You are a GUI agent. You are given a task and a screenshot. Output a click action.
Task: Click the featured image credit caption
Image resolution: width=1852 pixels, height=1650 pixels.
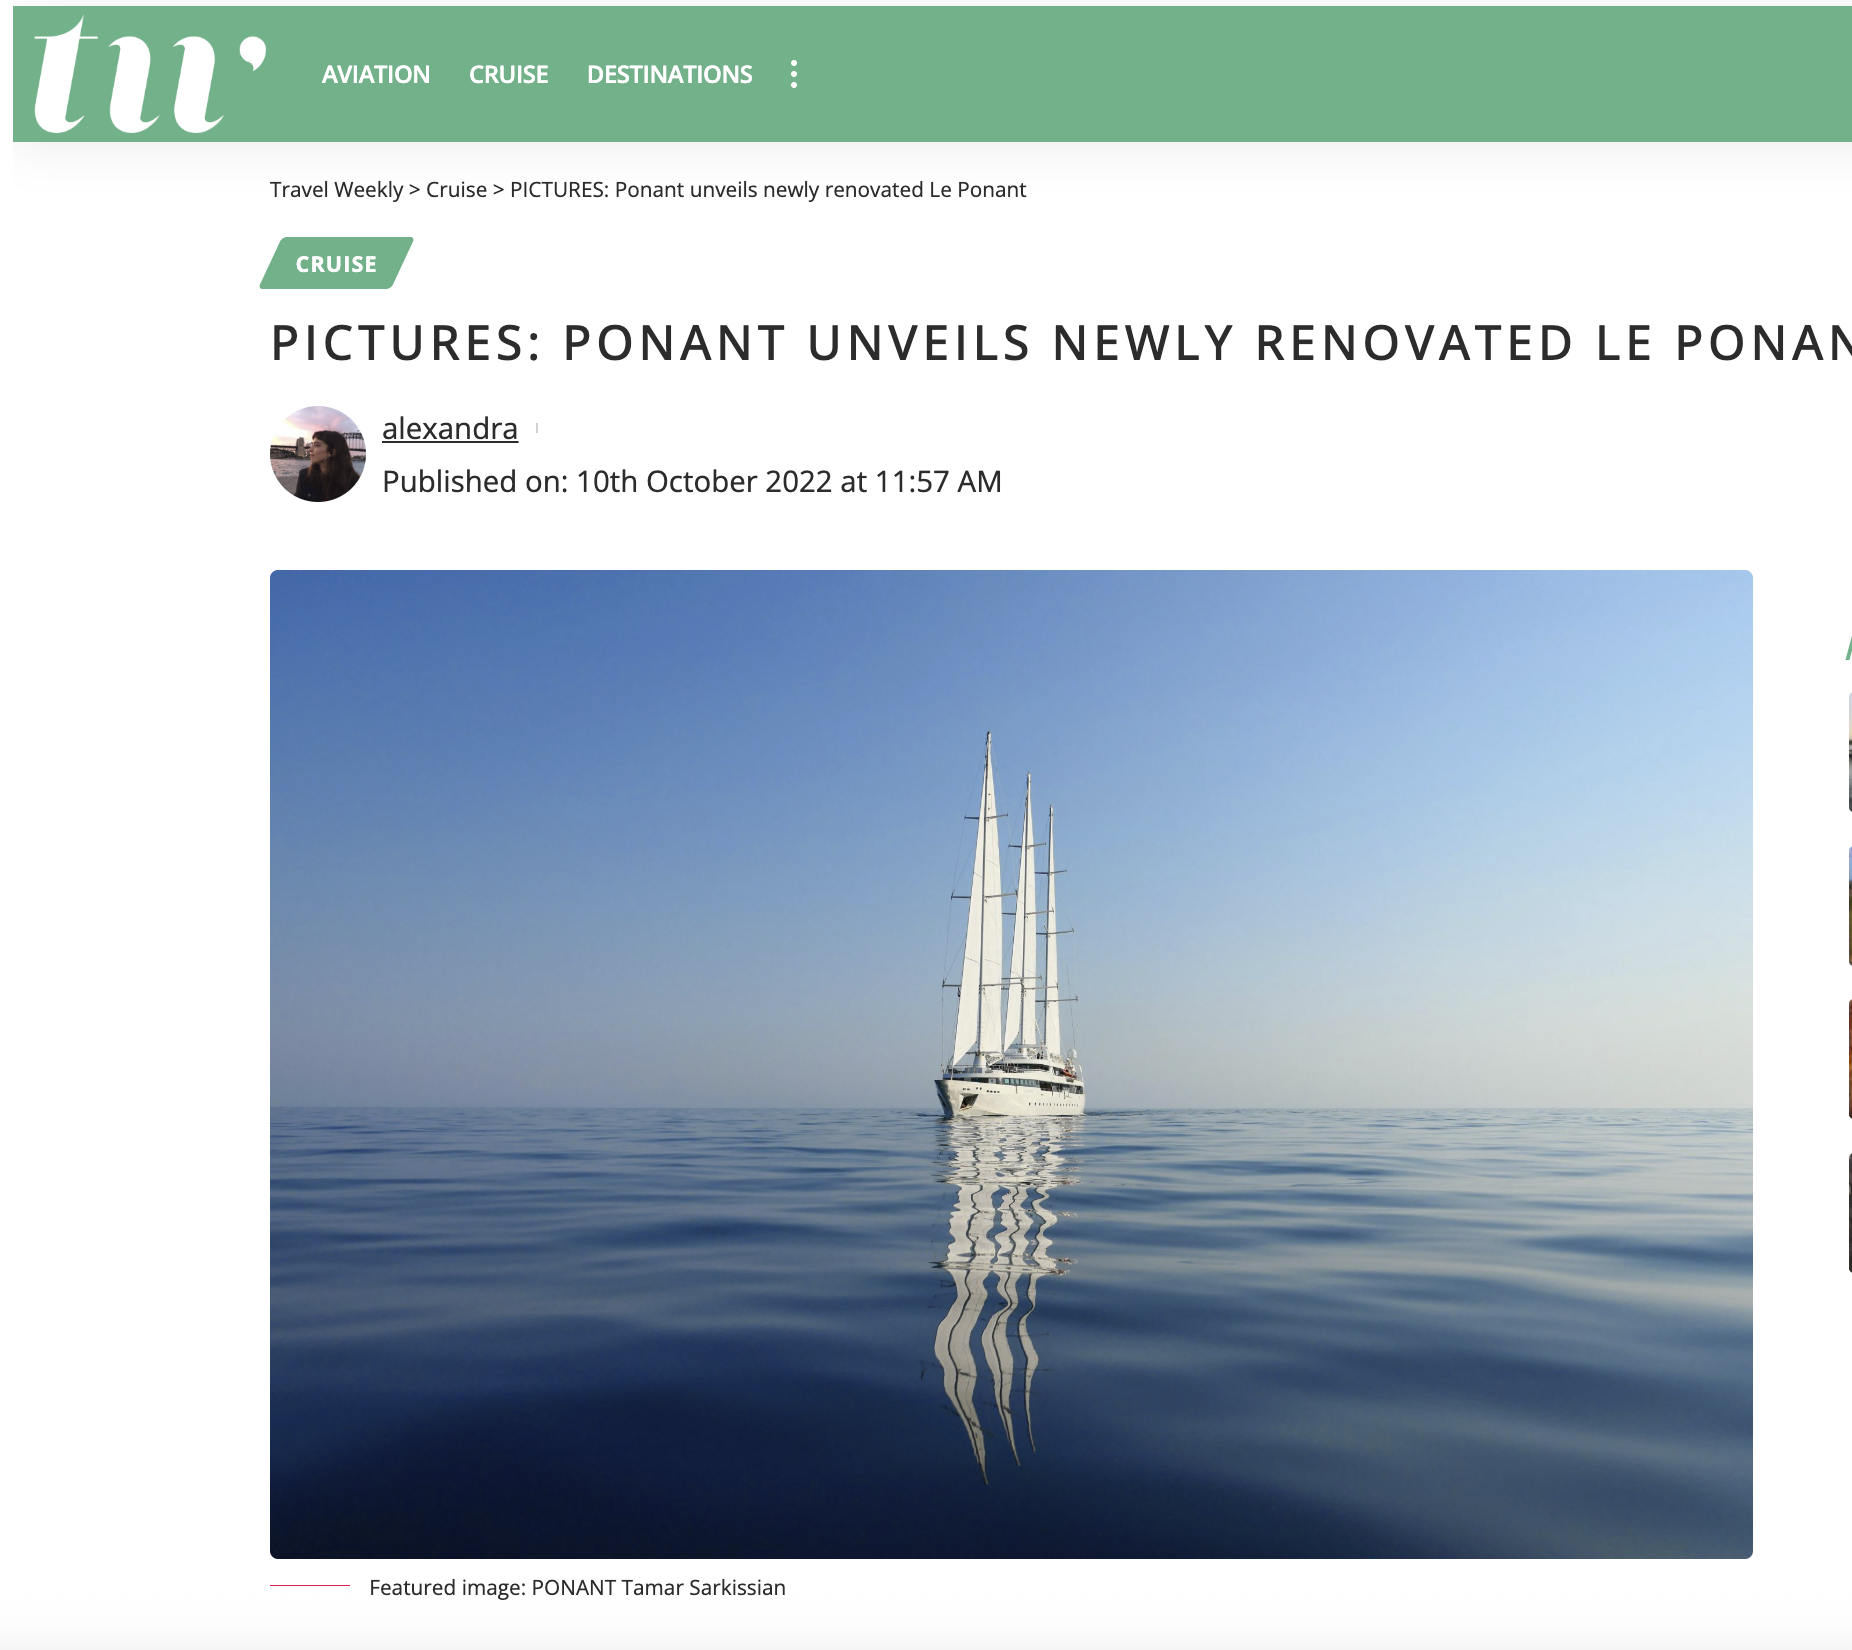pos(577,1587)
